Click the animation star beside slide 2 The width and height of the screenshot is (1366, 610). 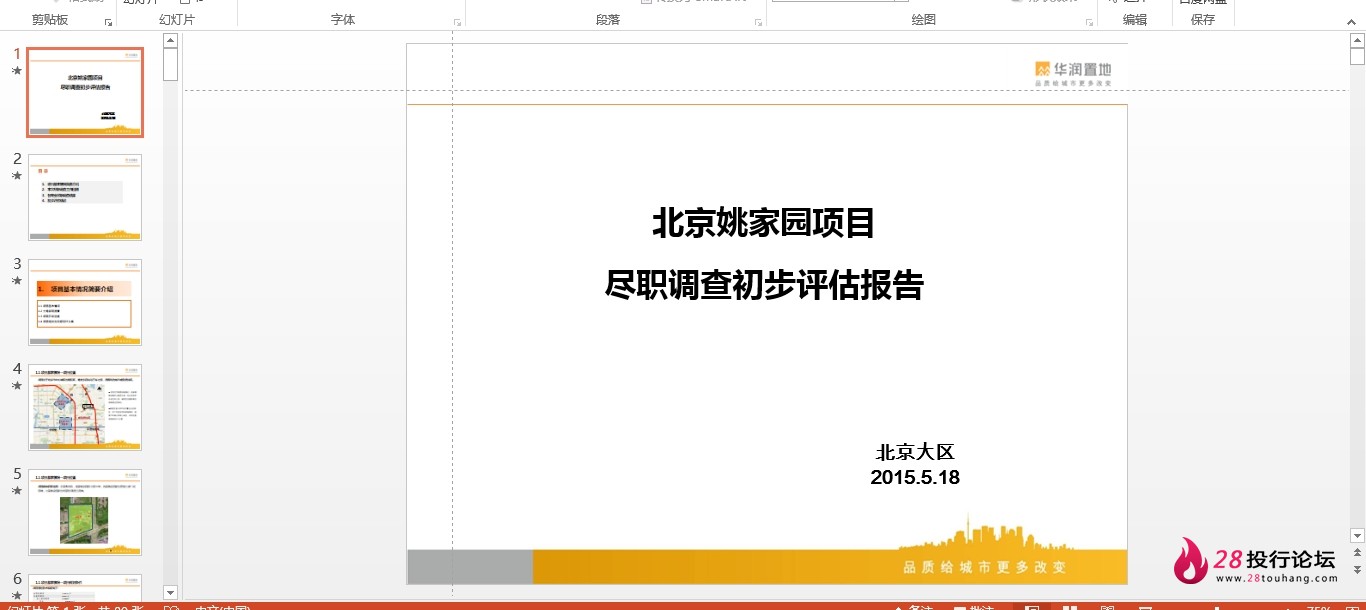(x=16, y=176)
